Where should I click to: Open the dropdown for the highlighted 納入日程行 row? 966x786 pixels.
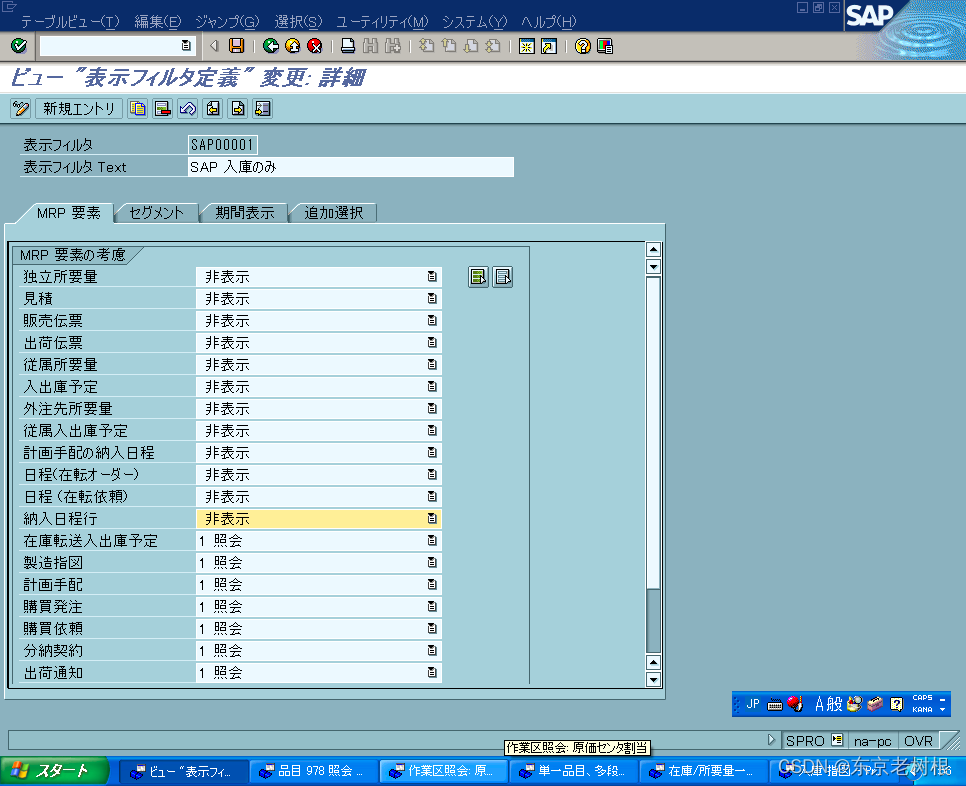(x=431, y=518)
